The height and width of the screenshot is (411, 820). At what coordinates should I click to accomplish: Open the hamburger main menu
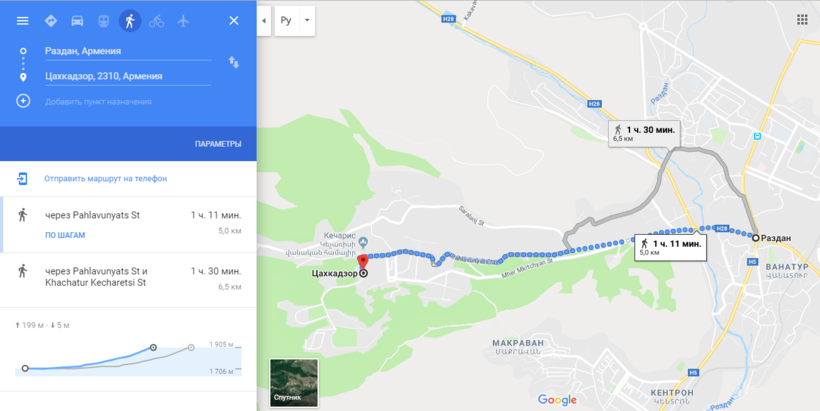[x=22, y=21]
